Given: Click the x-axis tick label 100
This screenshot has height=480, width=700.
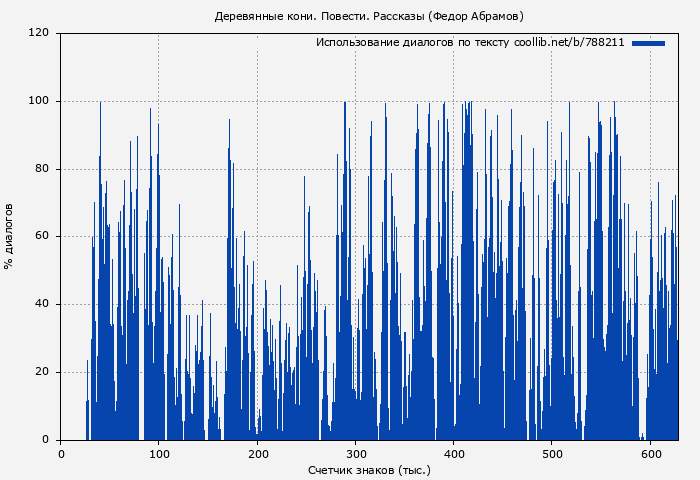Looking at the screenshot, I should click(x=159, y=453).
